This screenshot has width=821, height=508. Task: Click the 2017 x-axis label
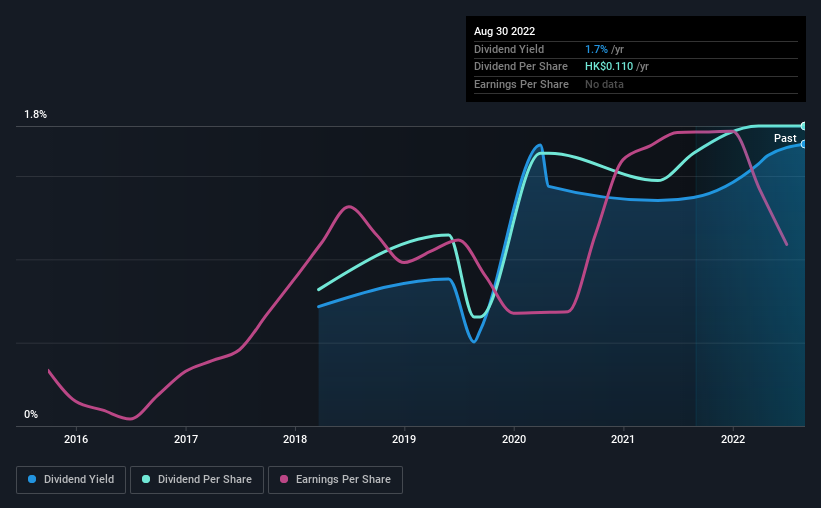(x=186, y=439)
